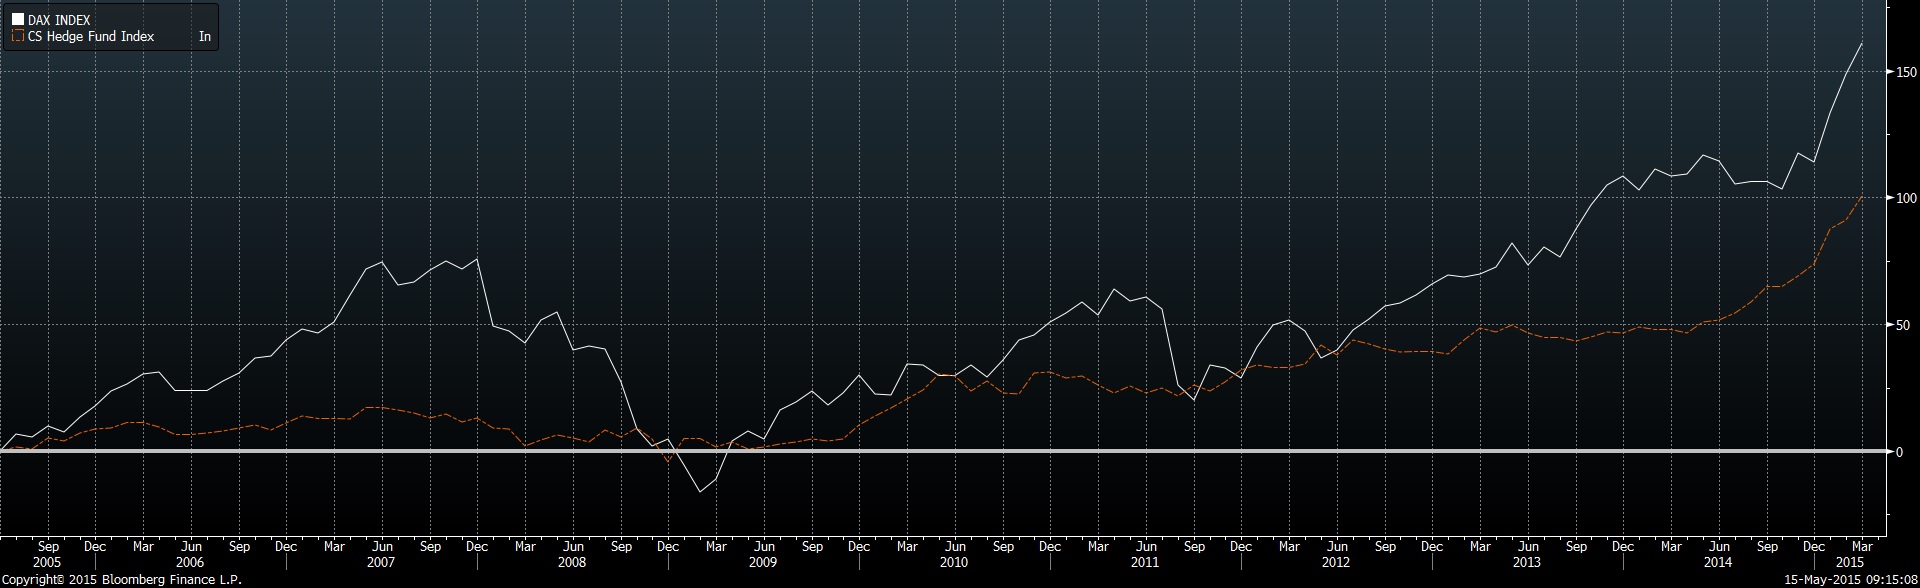Click the 2013 year label
Screen dimensions: 1920x588
(x=1527, y=563)
